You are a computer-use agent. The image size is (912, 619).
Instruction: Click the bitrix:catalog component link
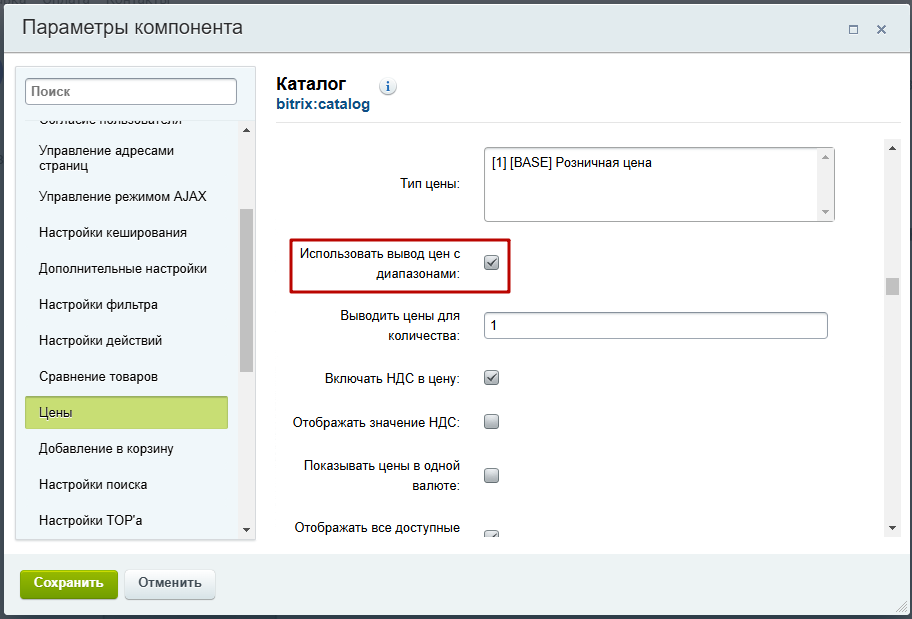pos(323,105)
